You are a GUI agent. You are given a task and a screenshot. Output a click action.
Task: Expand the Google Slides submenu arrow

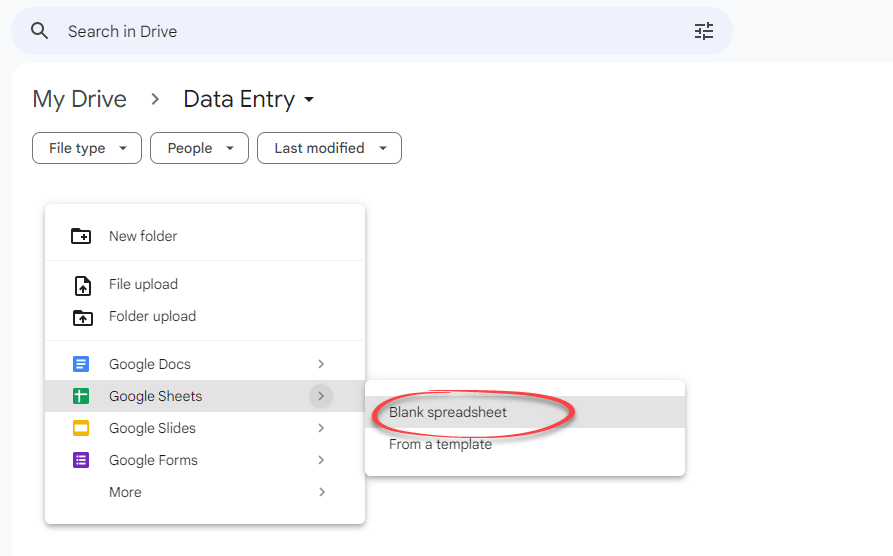(x=321, y=428)
